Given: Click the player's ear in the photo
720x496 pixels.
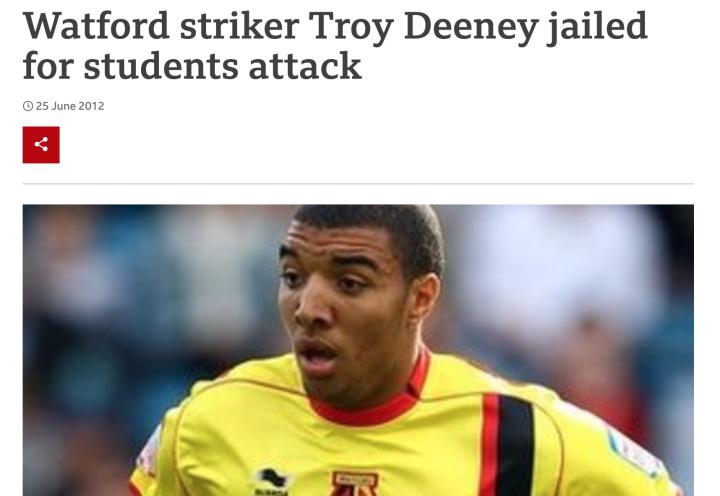Looking at the screenshot, I should coord(424,303).
